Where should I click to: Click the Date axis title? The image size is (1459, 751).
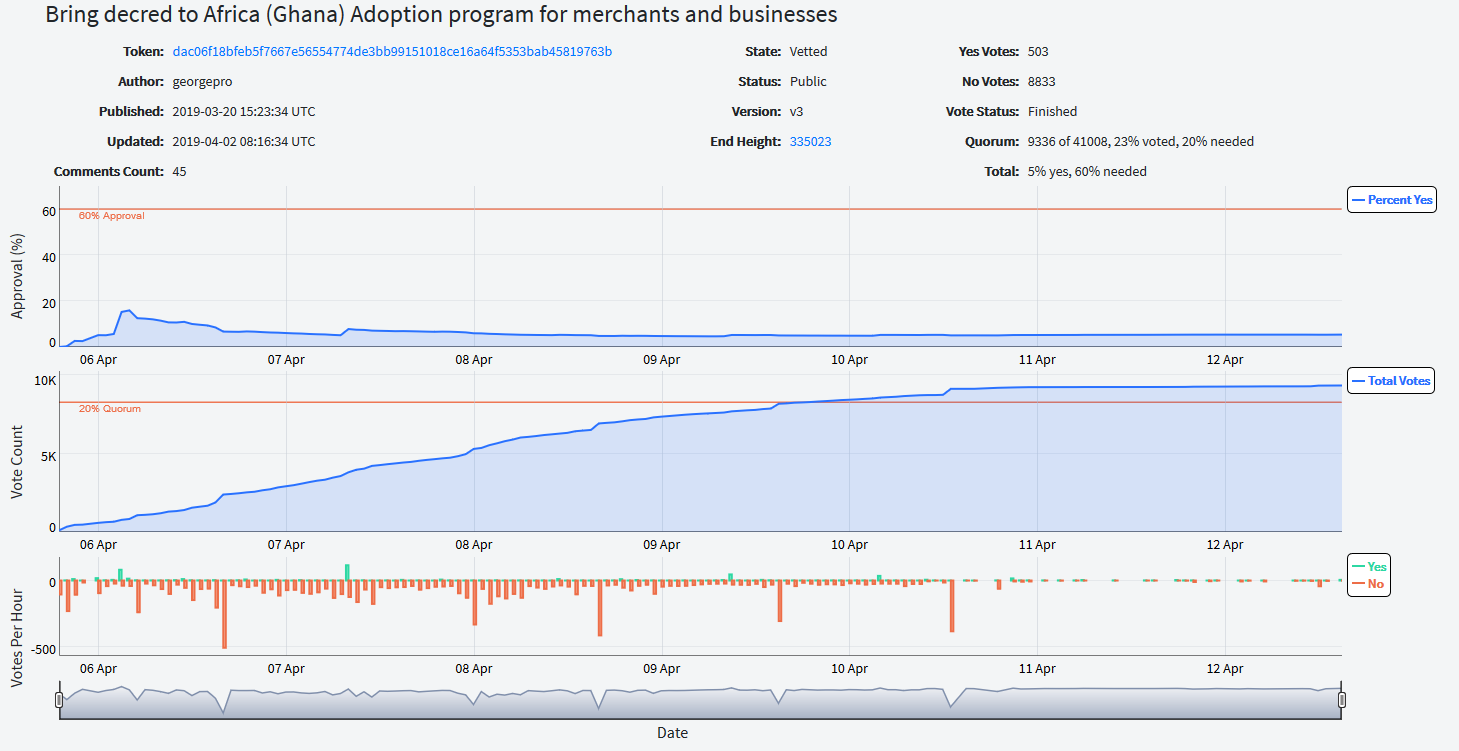pos(672,733)
